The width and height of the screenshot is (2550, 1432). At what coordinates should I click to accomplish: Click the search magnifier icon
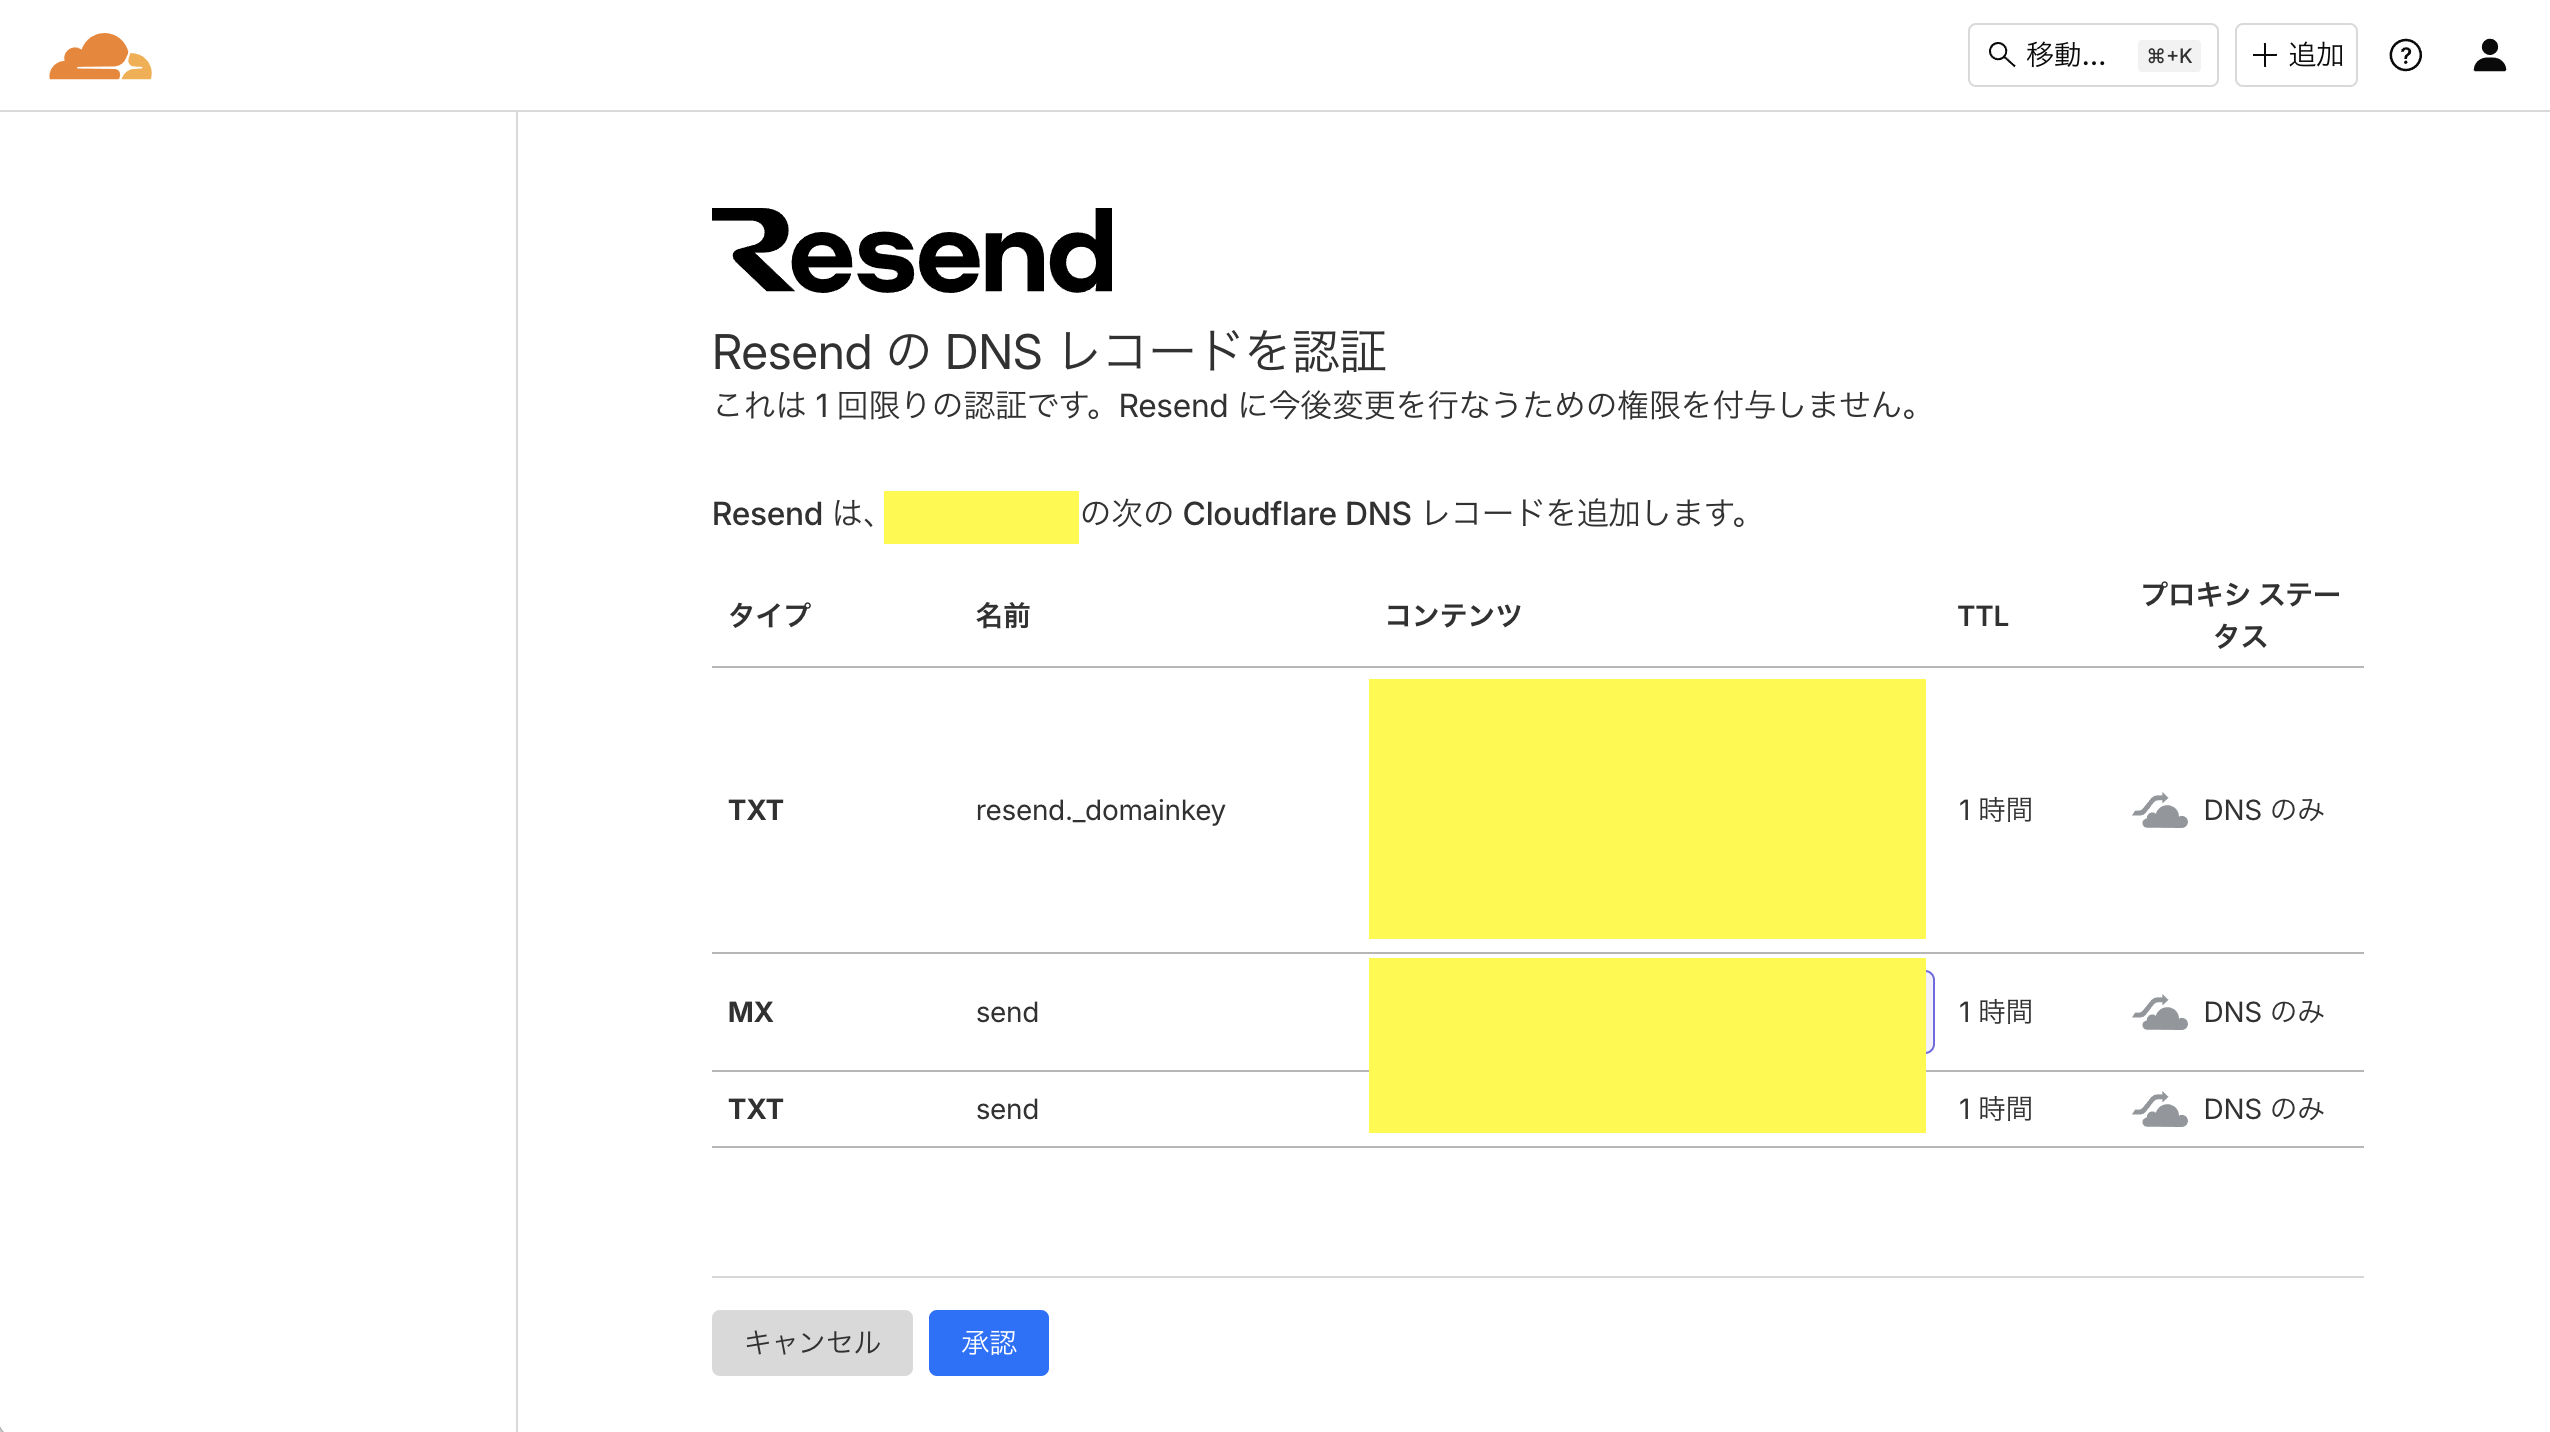click(1999, 55)
